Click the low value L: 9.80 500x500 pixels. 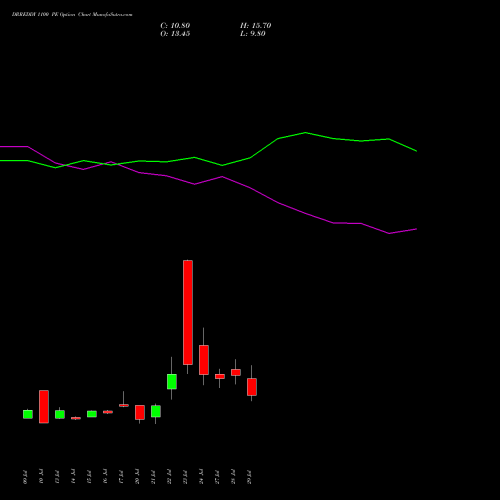pyautogui.click(x=253, y=34)
